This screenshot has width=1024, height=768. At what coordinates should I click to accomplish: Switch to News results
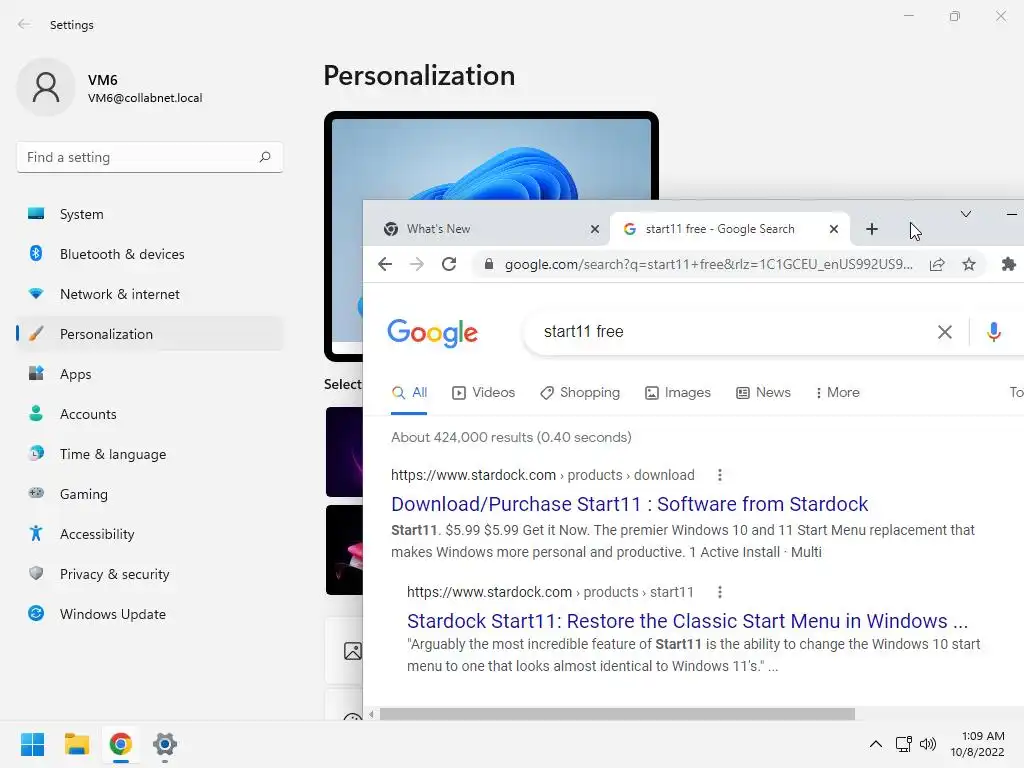763,392
